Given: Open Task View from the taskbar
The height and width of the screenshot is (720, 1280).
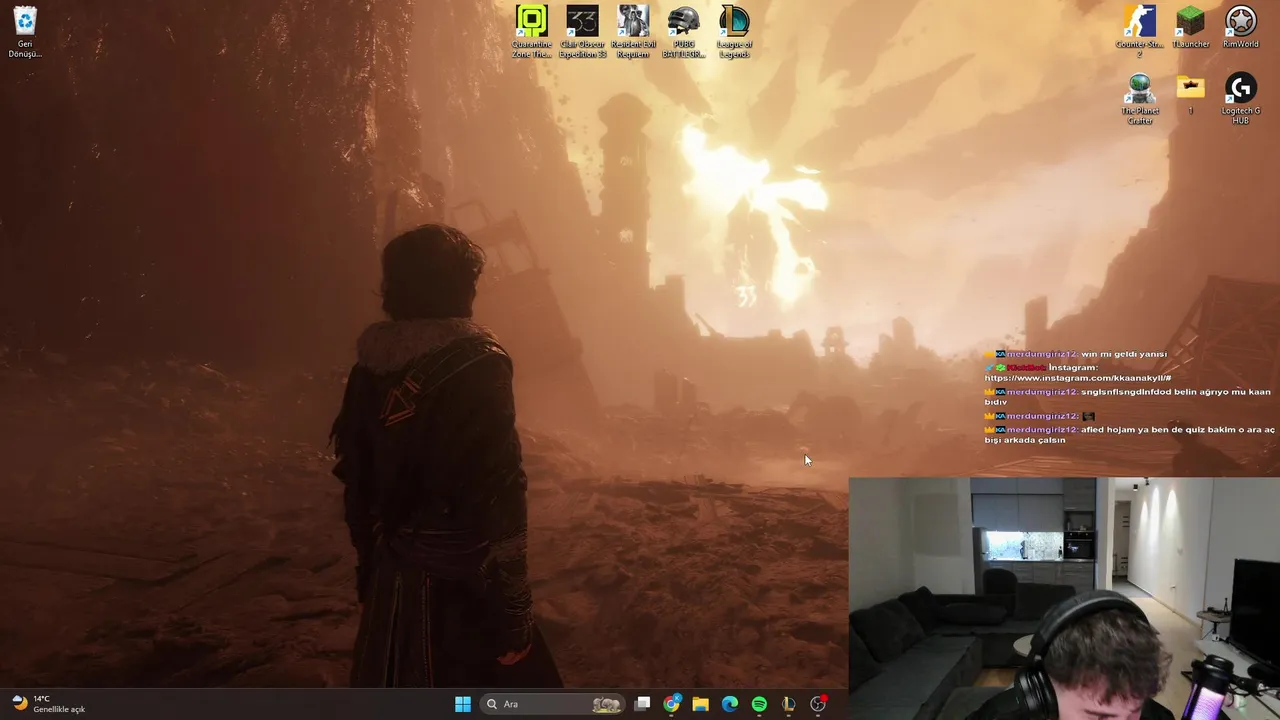Looking at the screenshot, I should [642, 704].
